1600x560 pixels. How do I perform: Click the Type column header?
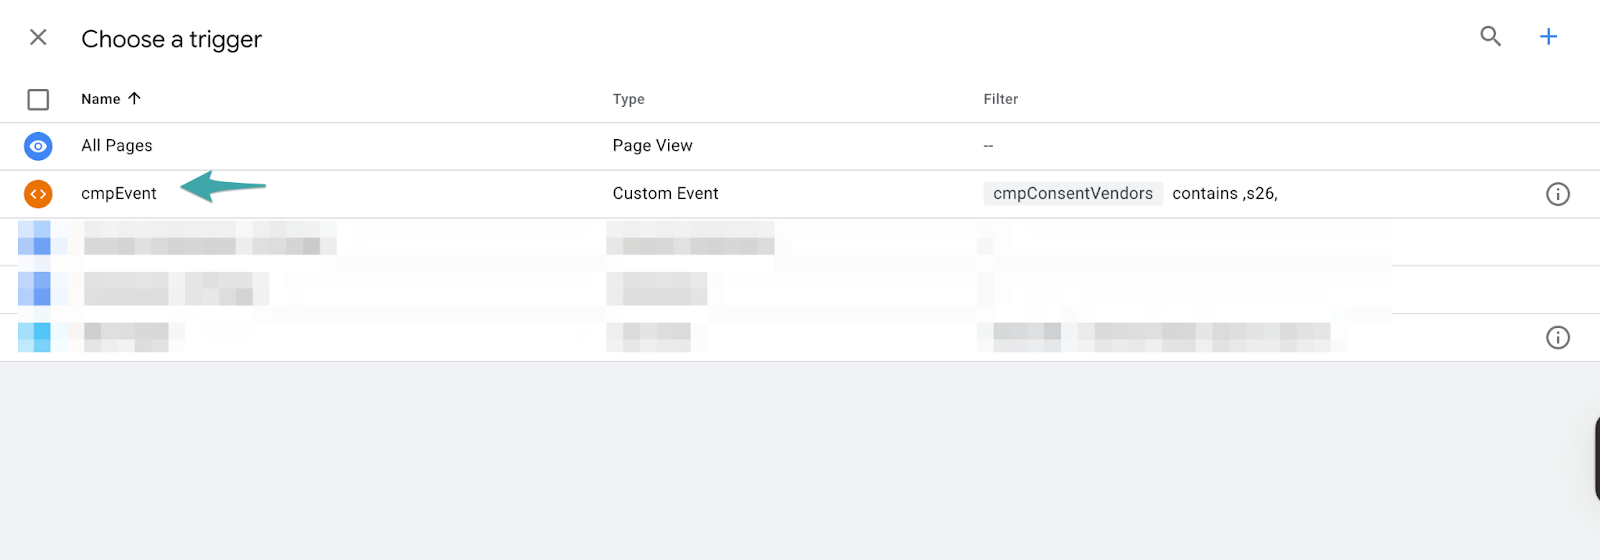pyautogui.click(x=628, y=99)
